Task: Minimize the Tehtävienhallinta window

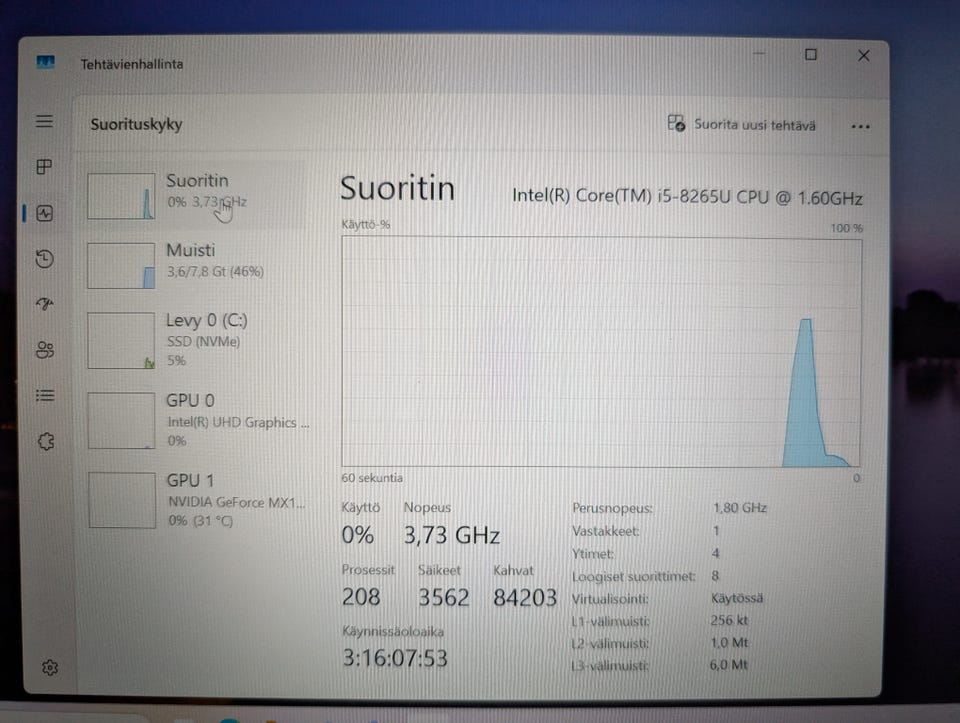Action: click(759, 54)
